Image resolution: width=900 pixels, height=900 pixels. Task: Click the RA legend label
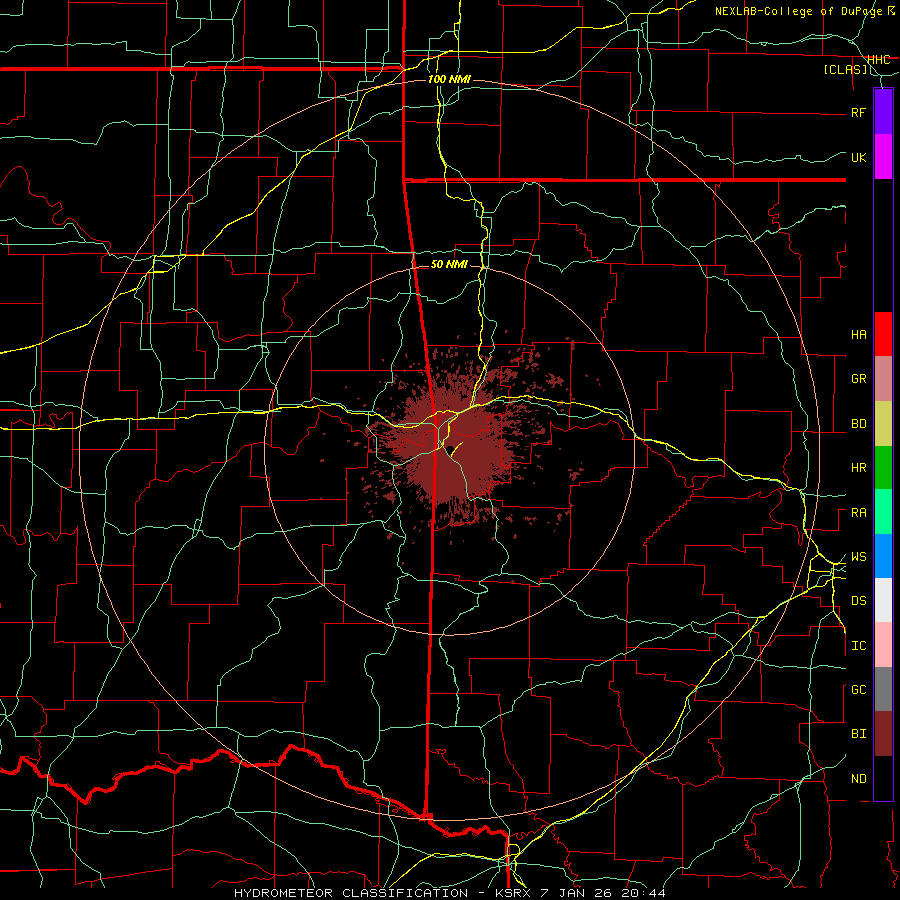pyautogui.click(x=858, y=513)
